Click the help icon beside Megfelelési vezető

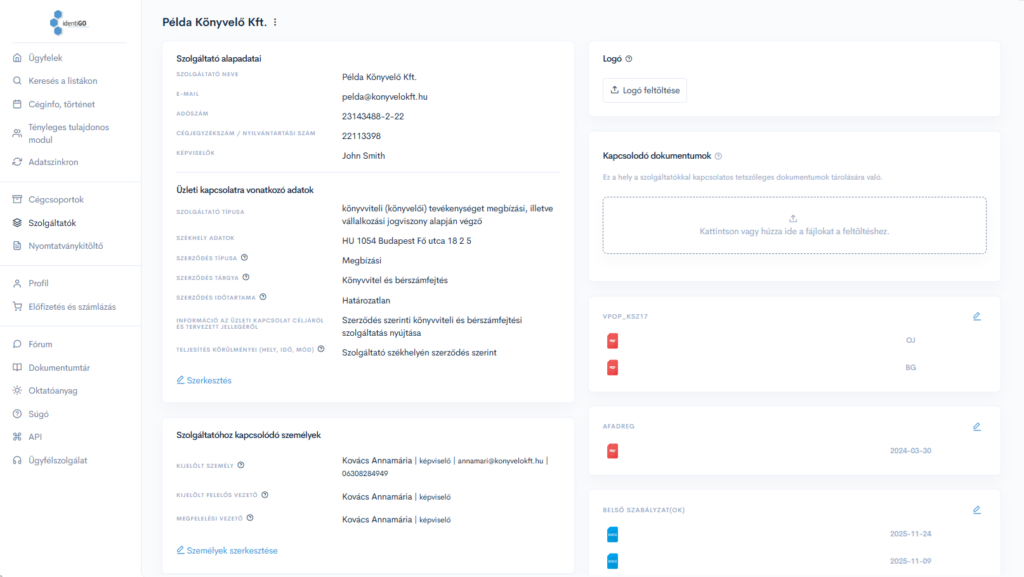pyautogui.click(x=250, y=518)
